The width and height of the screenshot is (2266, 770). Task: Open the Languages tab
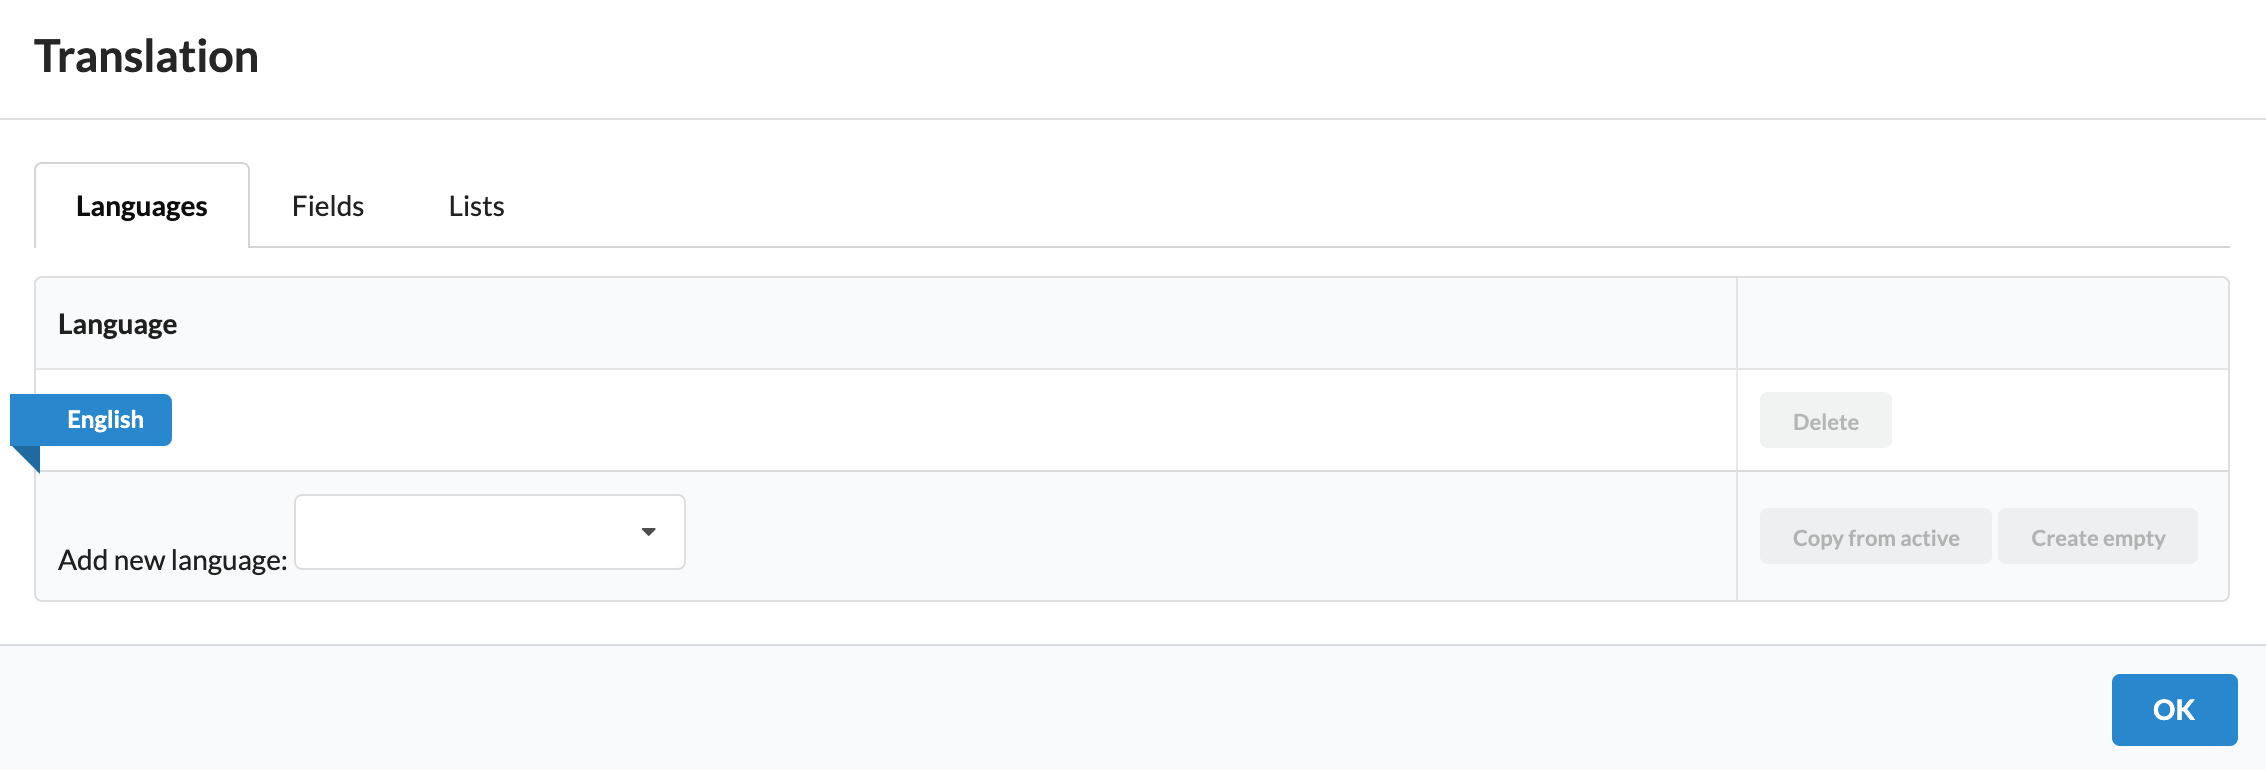pos(142,206)
